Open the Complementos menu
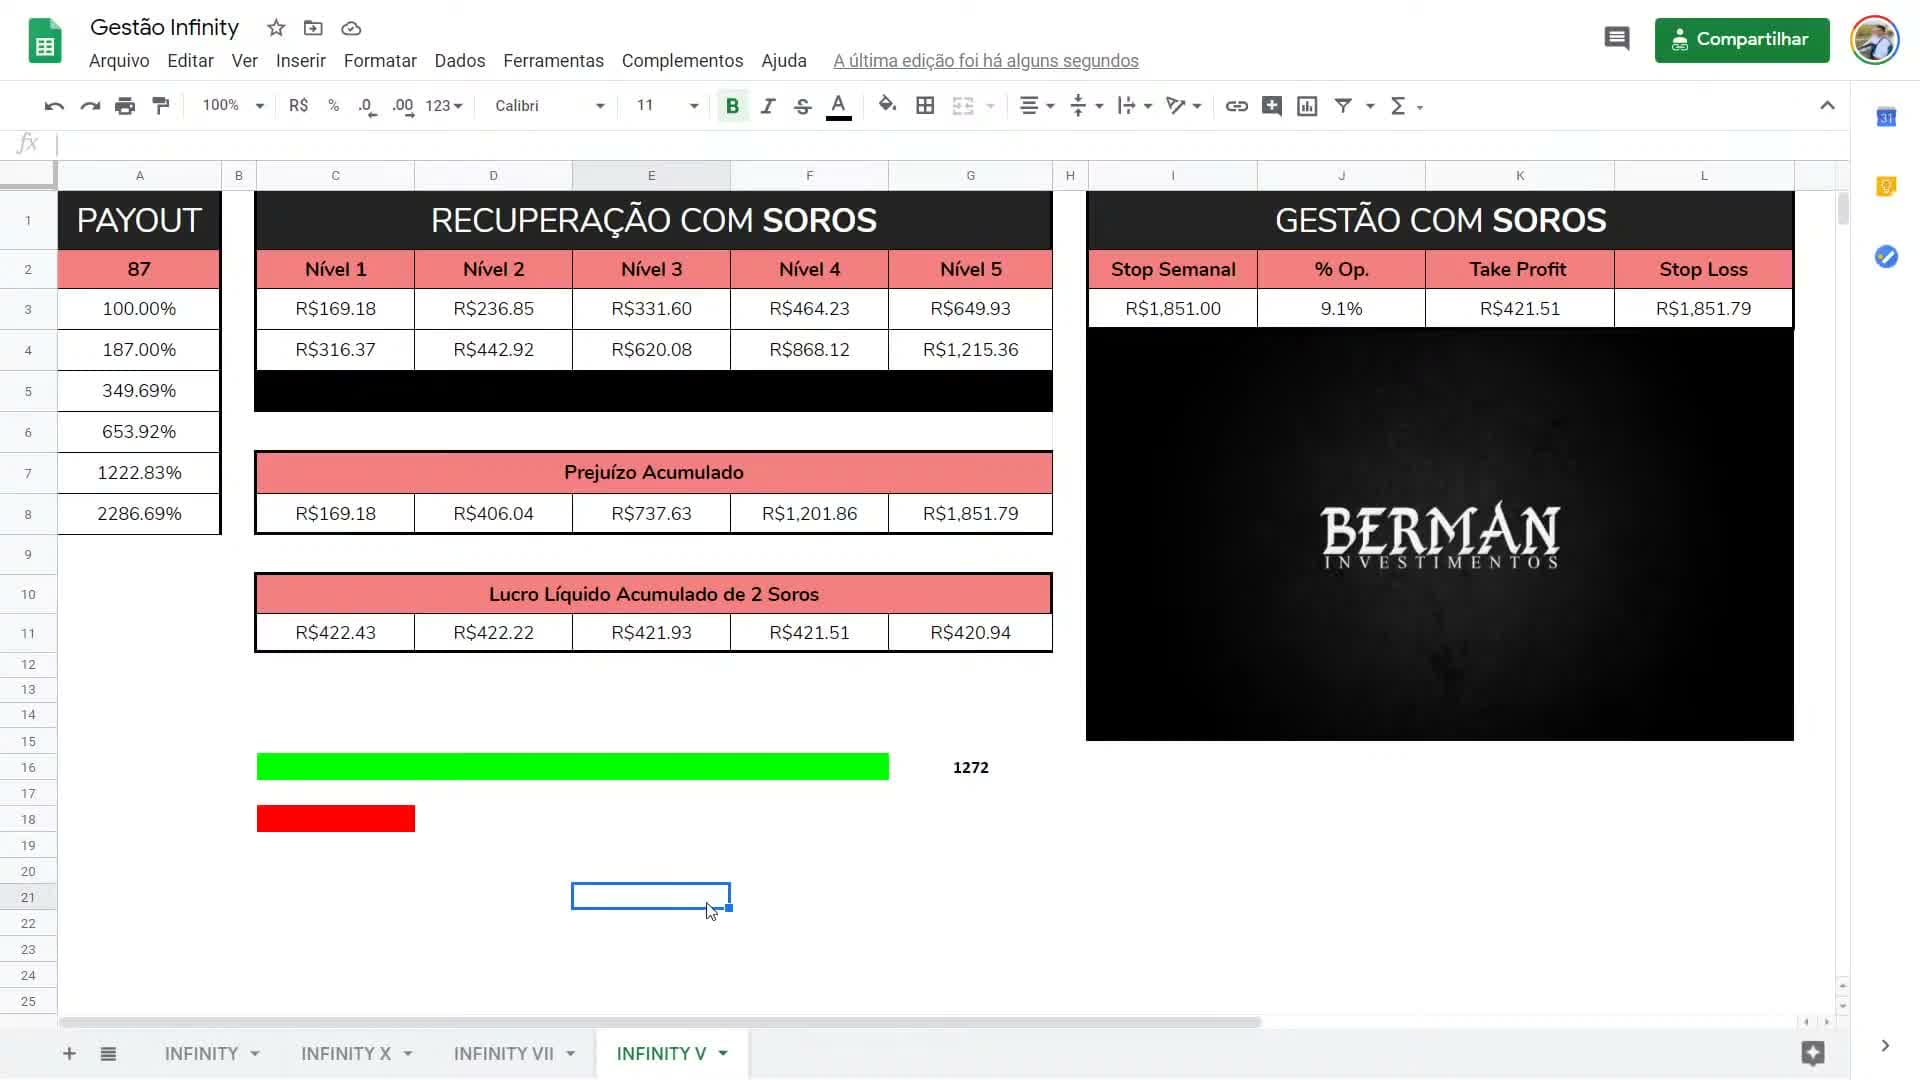The image size is (1920, 1080). [x=682, y=61]
